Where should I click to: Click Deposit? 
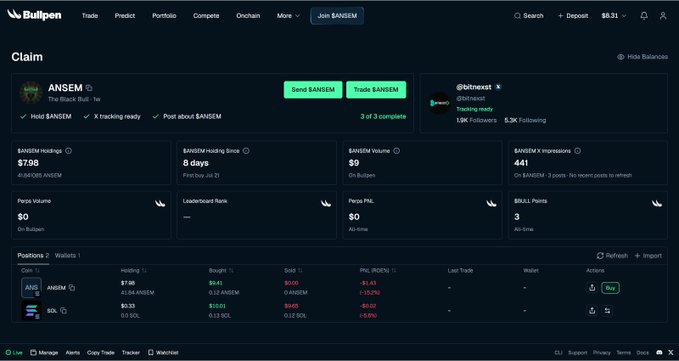coord(573,16)
